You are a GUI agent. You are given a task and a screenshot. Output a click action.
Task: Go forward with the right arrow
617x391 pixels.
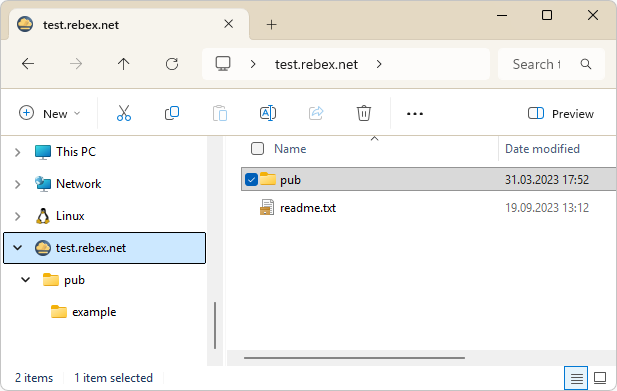pos(76,64)
